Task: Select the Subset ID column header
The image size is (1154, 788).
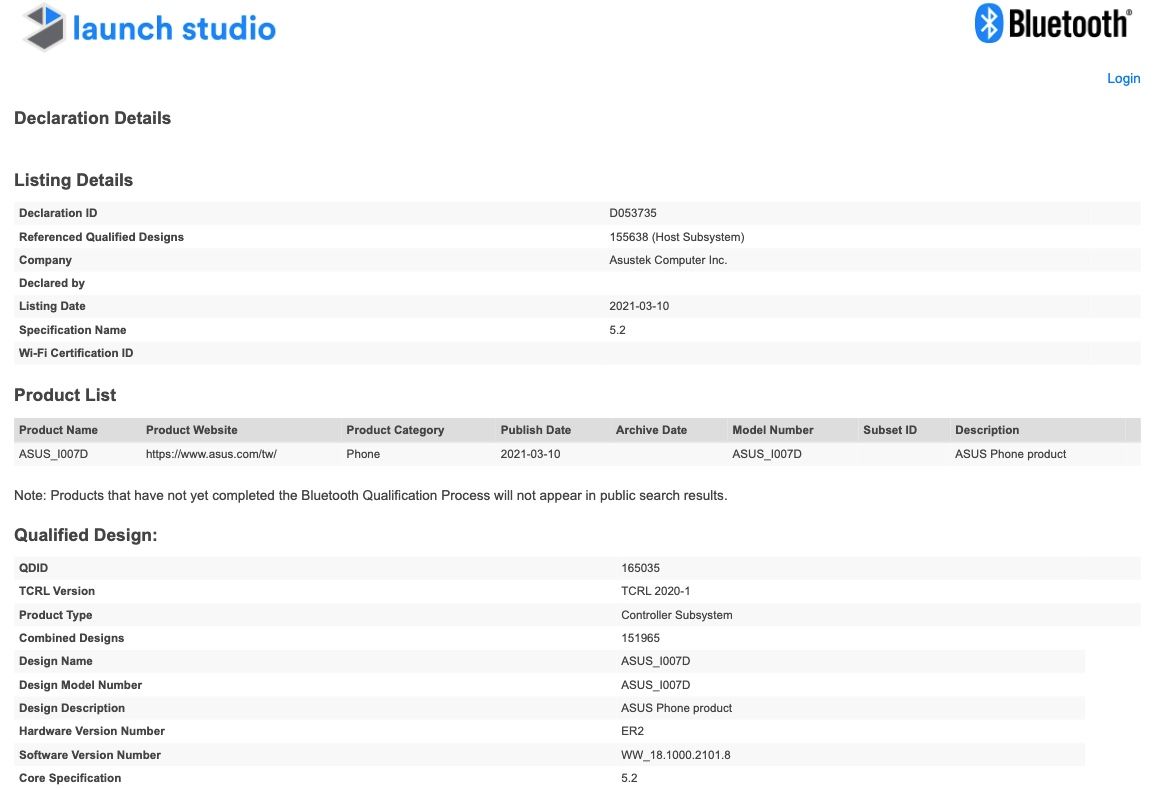Action: pyautogui.click(x=890, y=430)
